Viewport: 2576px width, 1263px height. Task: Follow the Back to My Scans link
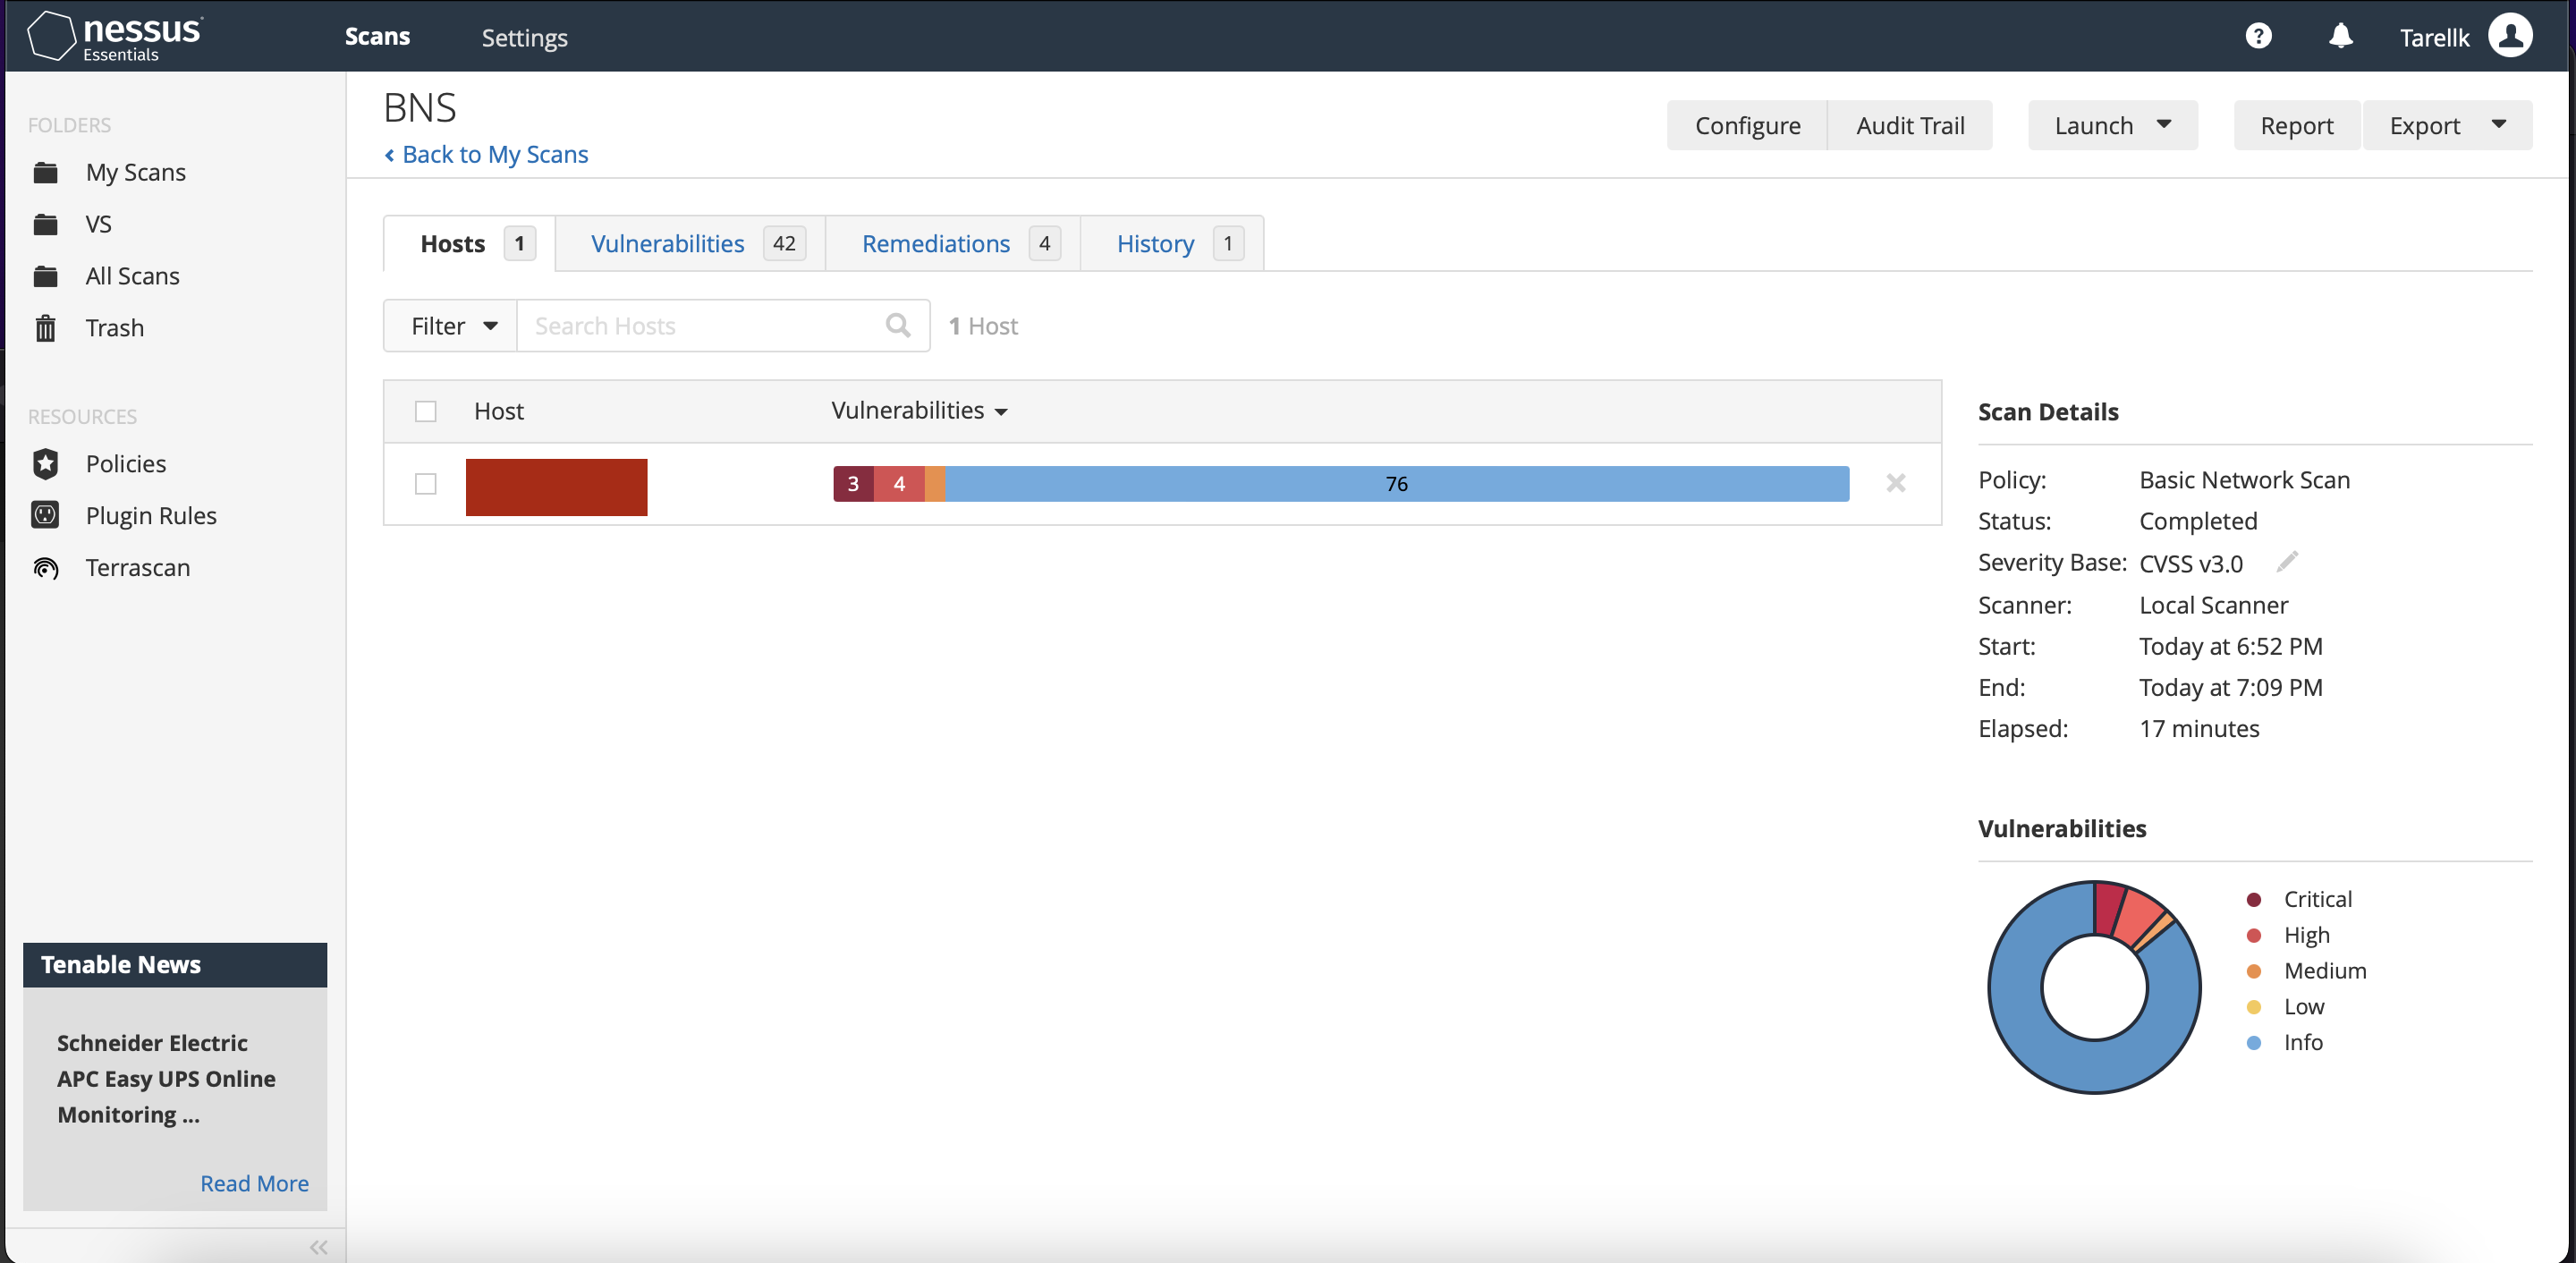[487, 154]
